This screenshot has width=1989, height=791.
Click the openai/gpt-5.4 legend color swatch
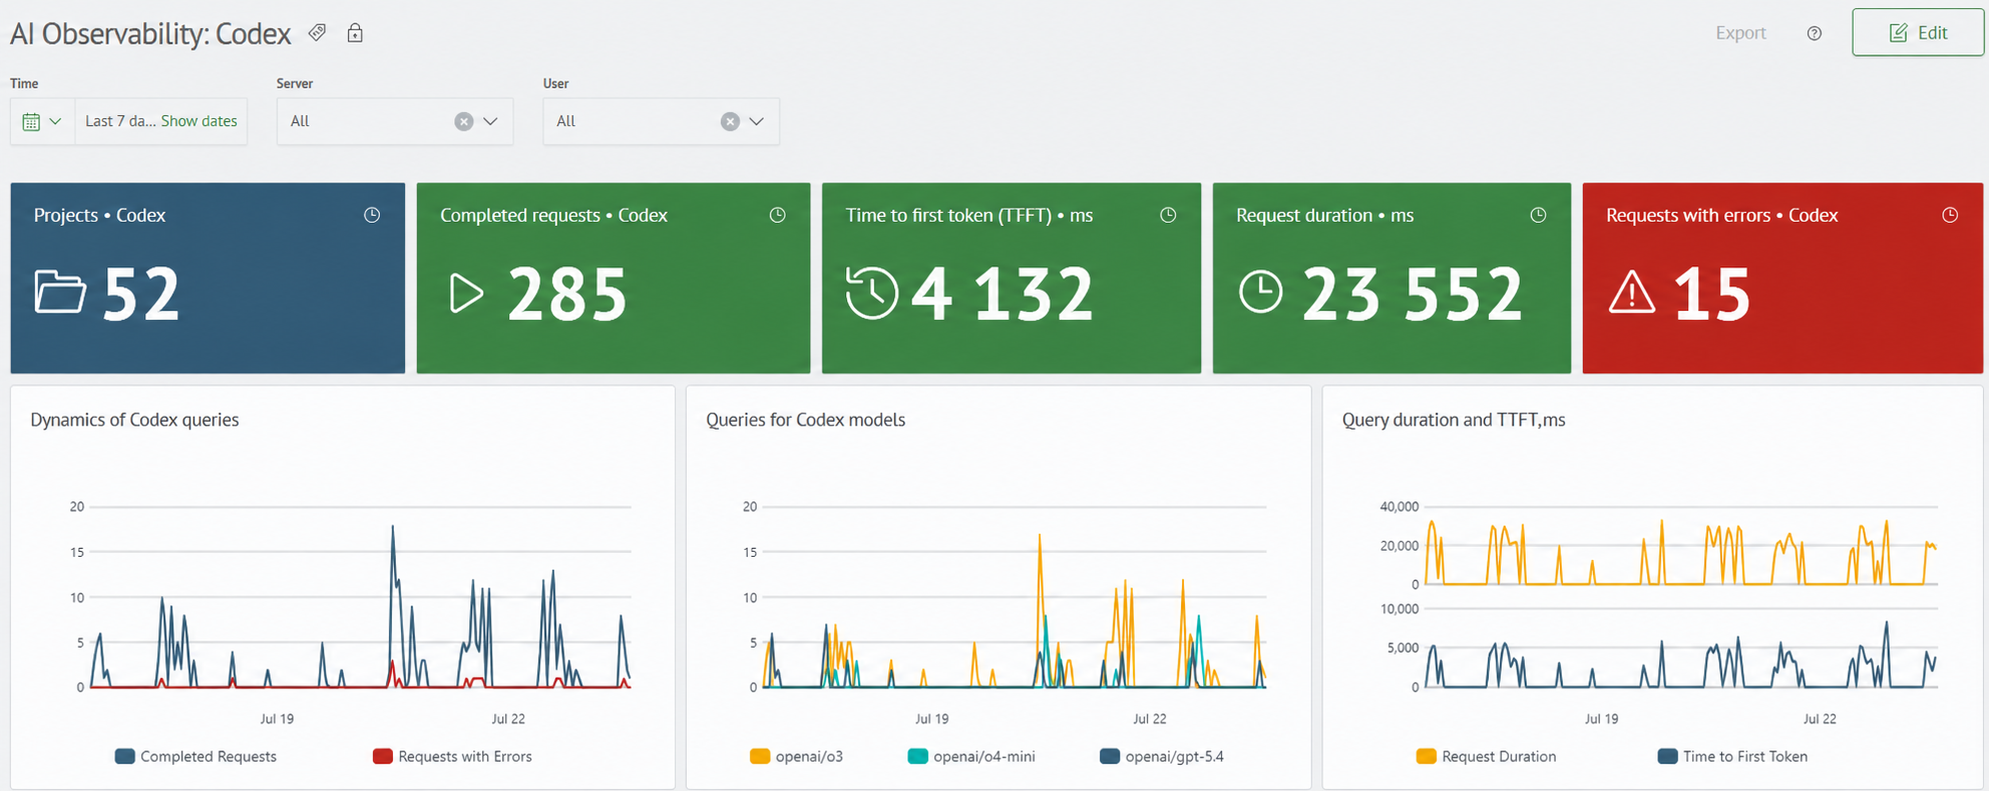1109,756
